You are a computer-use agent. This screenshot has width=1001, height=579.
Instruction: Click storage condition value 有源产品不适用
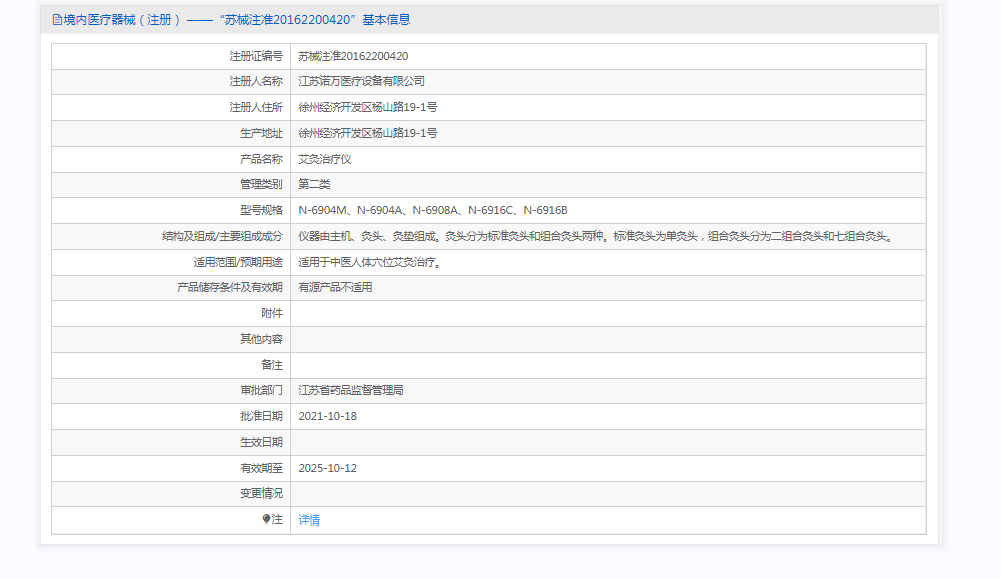click(335, 287)
